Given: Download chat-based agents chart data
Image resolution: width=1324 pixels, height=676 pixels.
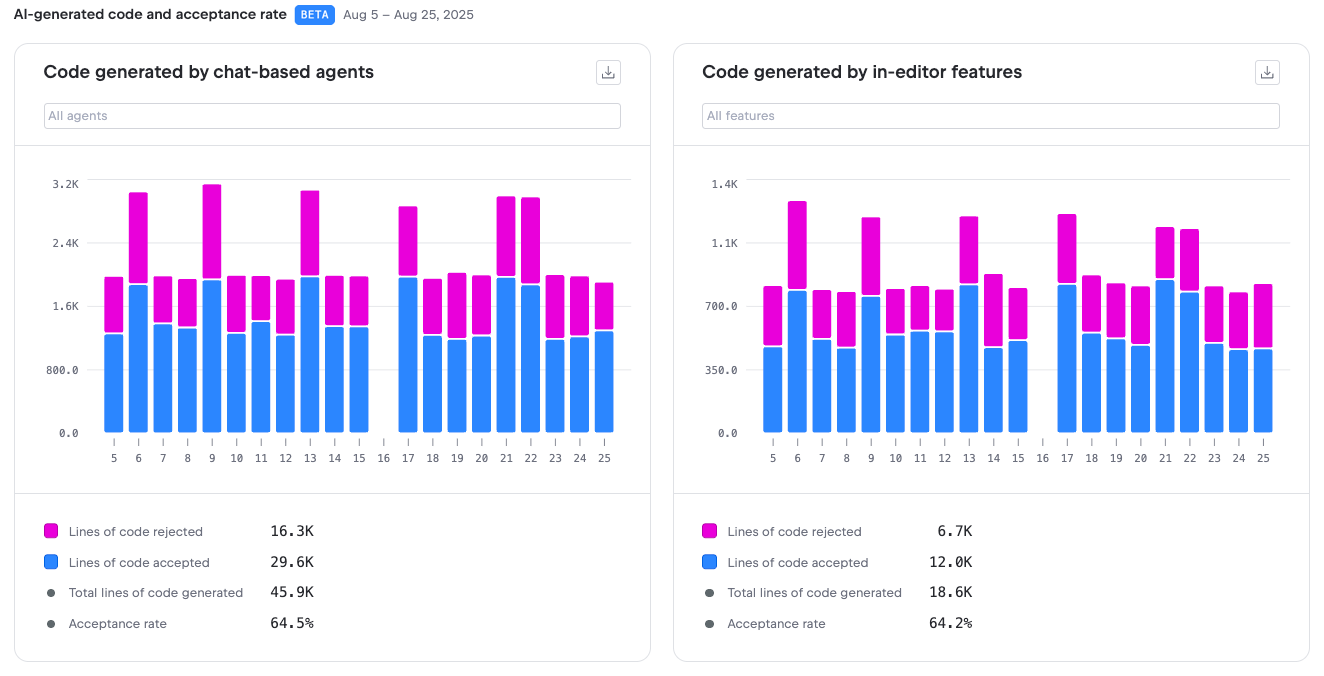Looking at the screenshot, I should (x=608, y=72).
